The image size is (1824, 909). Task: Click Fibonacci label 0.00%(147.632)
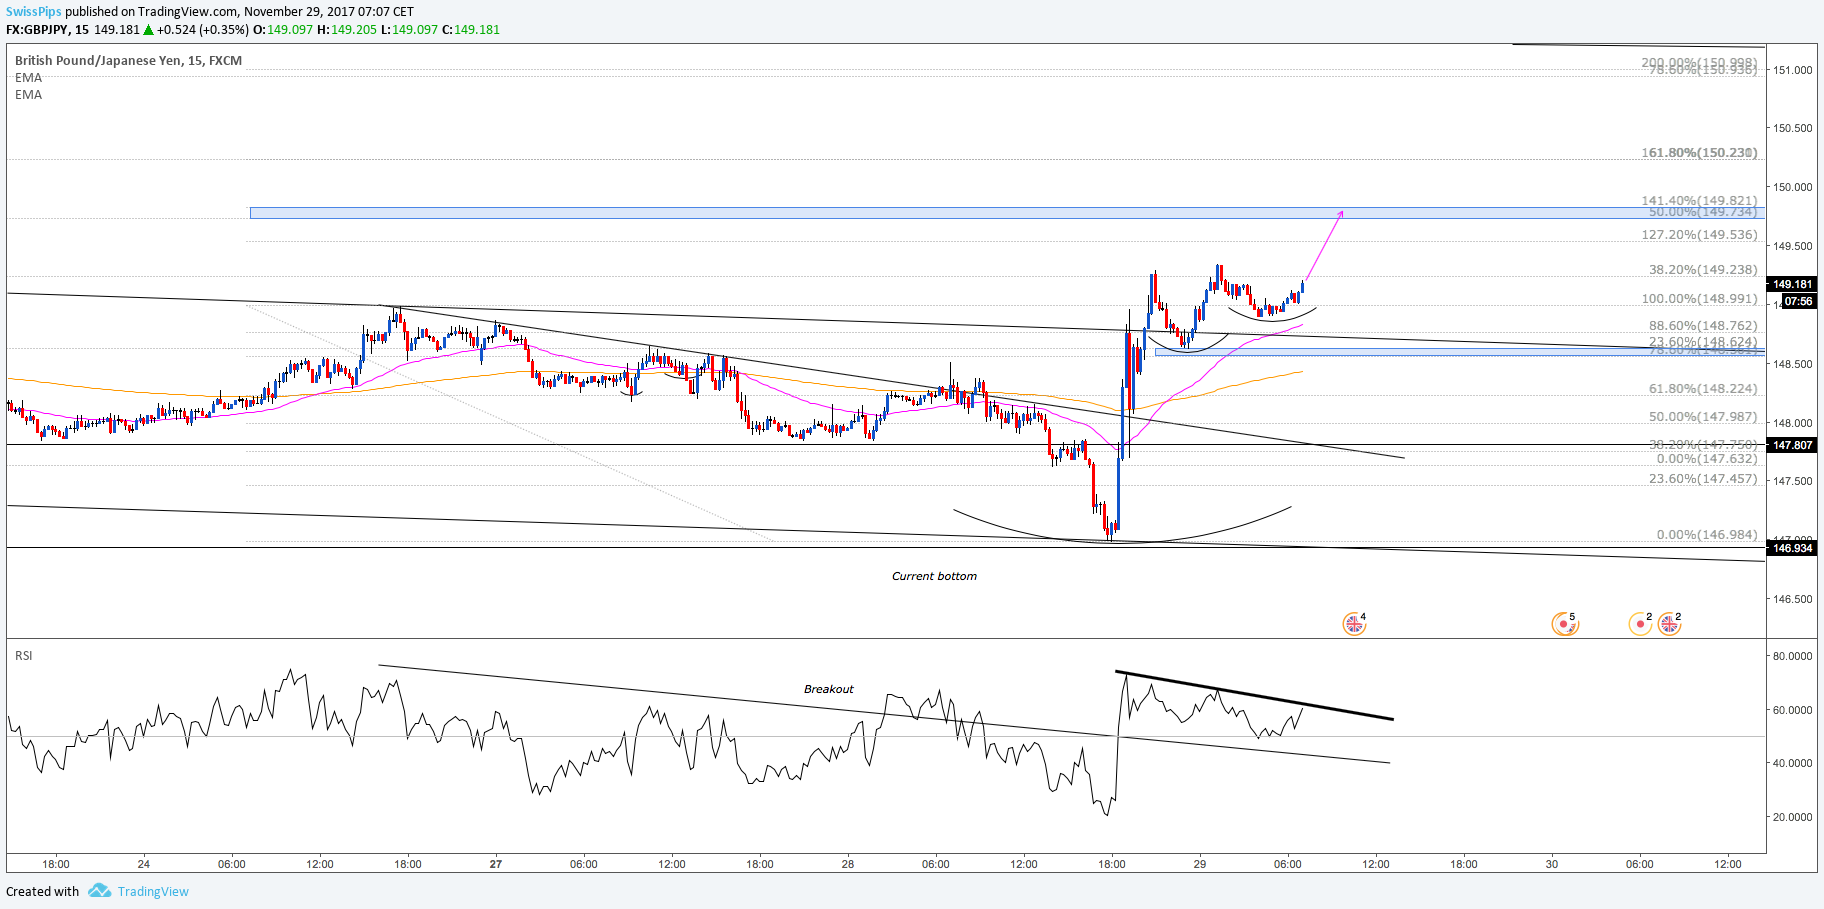tap(1707, 459)
